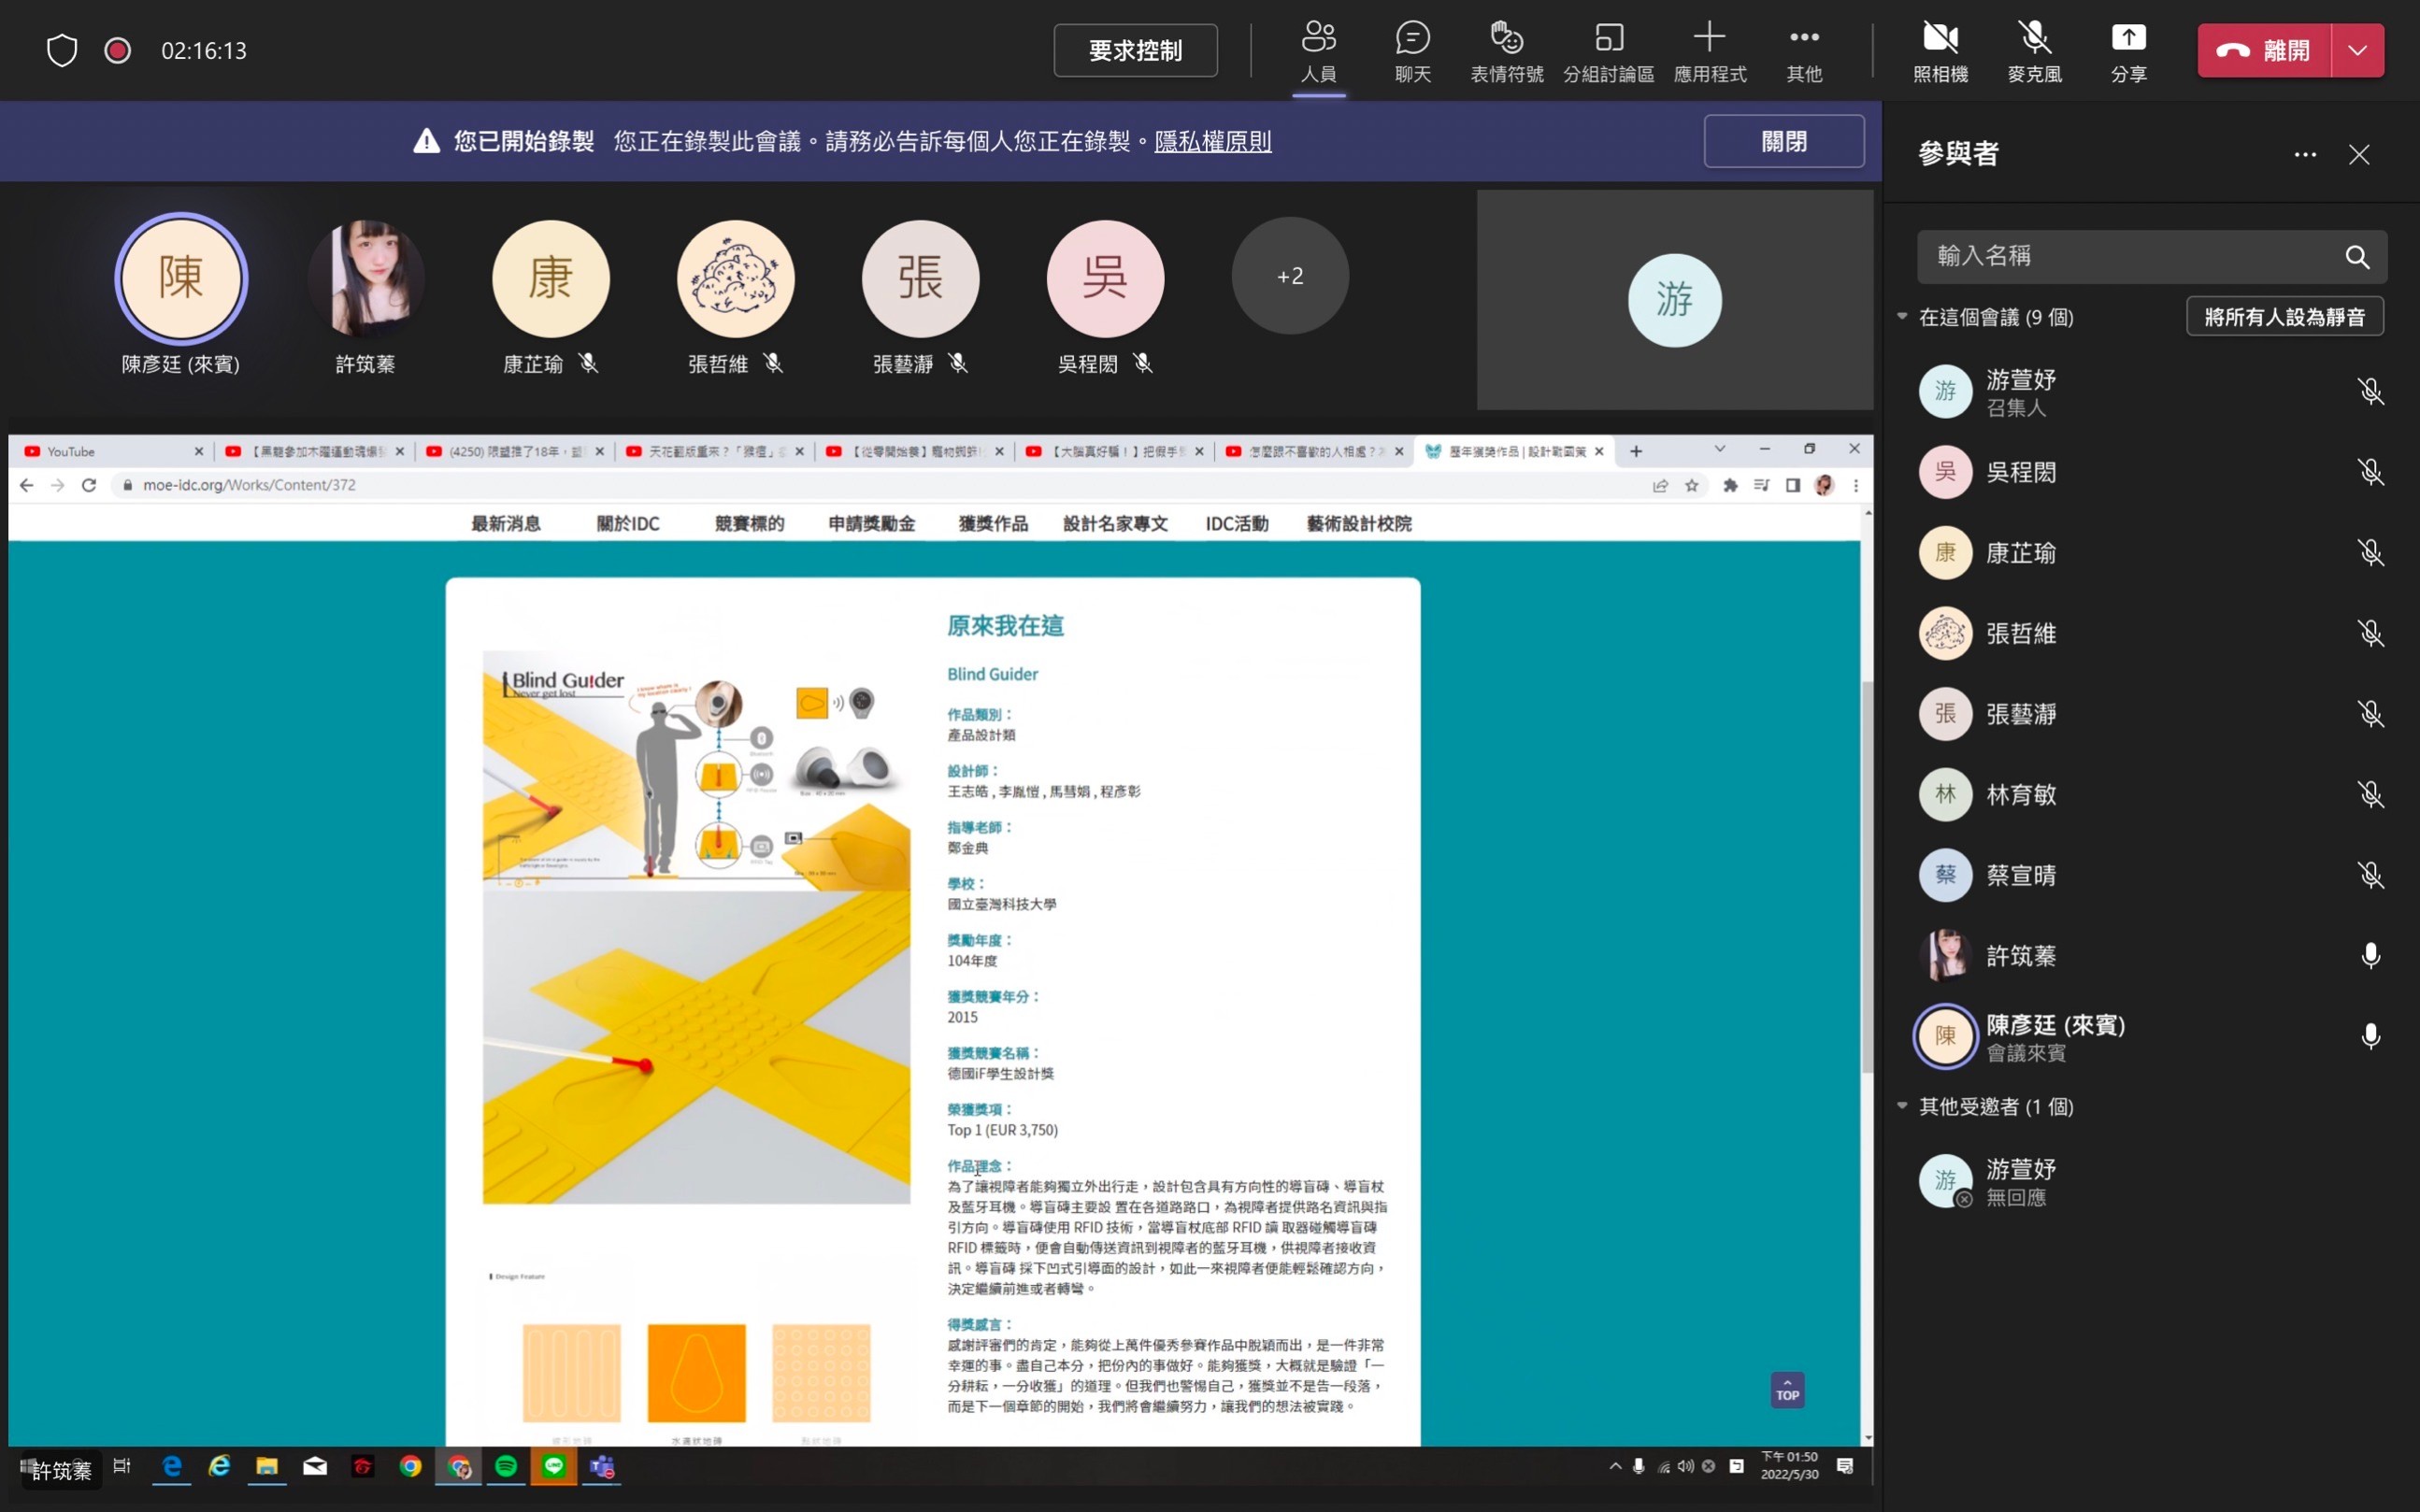Collapse the 在這個會議 (9 個) section
This screenshot has height=1512, width=2420.
pos(1902,316)
